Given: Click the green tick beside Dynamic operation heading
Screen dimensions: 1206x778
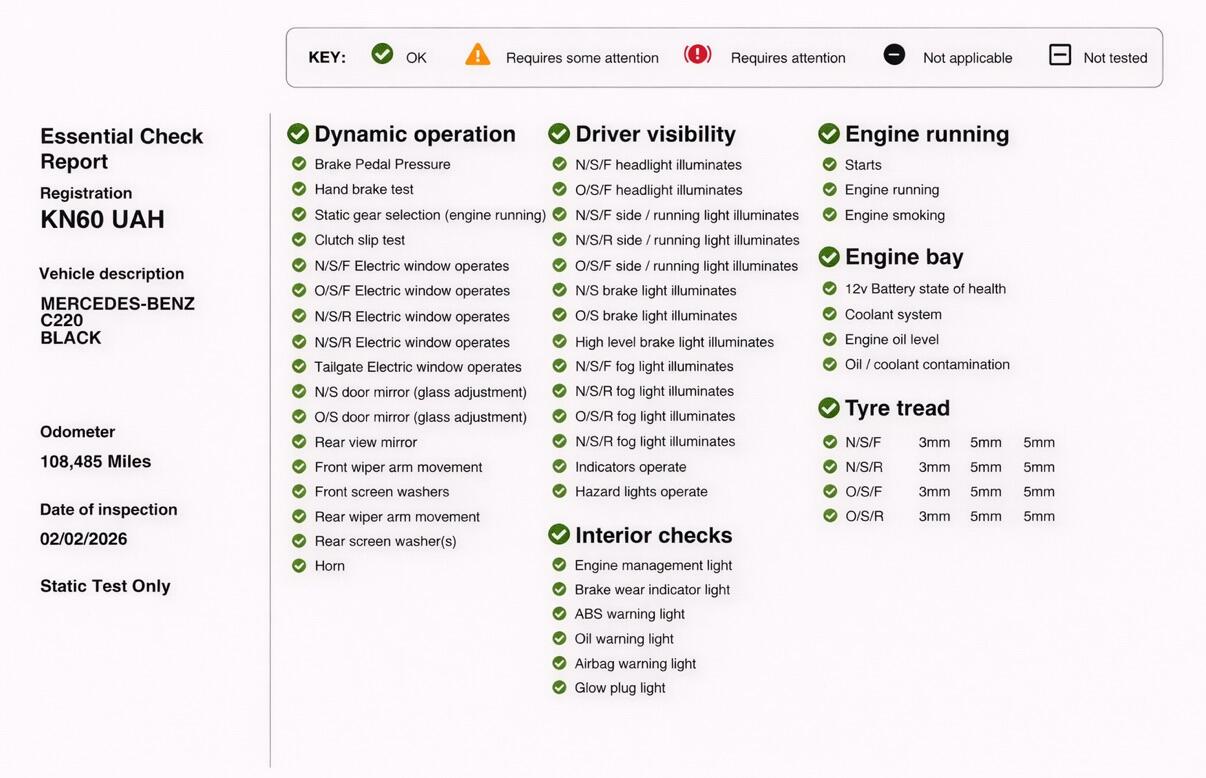Looking at the screenshot, I should tap(298, 134).
